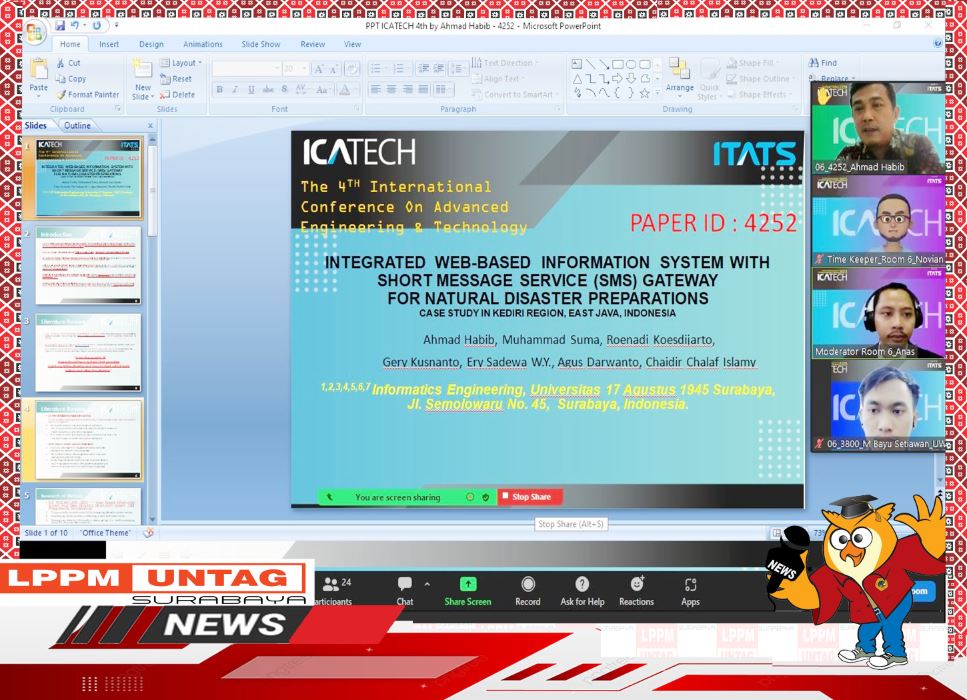The width and height of the screenshot is (967, 700).
Task: Toggle Underline formatting
Action: coord(251,90)
